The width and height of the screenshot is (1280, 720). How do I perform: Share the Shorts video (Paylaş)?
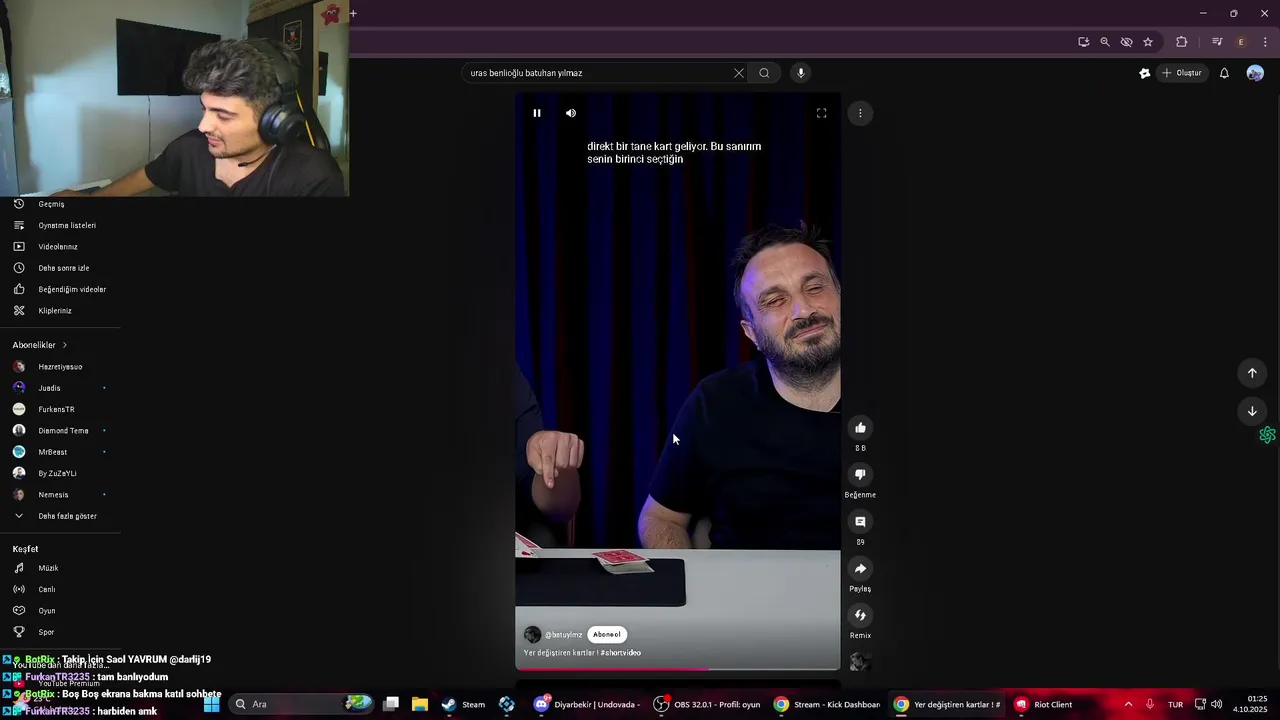[x=860, y=569]
